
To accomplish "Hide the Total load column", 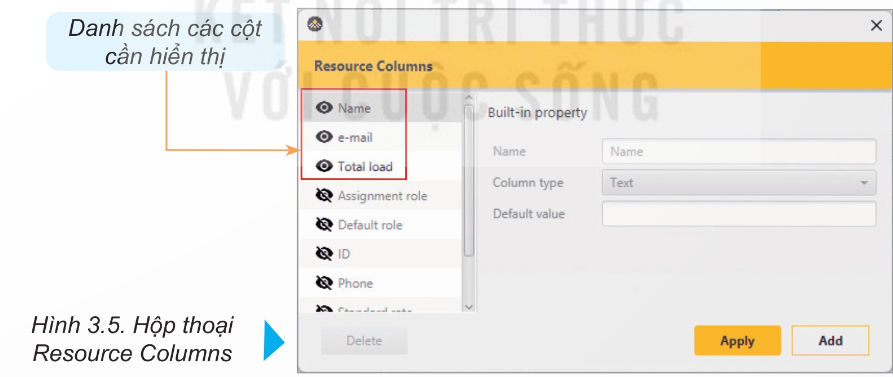I will pos(324,166).
